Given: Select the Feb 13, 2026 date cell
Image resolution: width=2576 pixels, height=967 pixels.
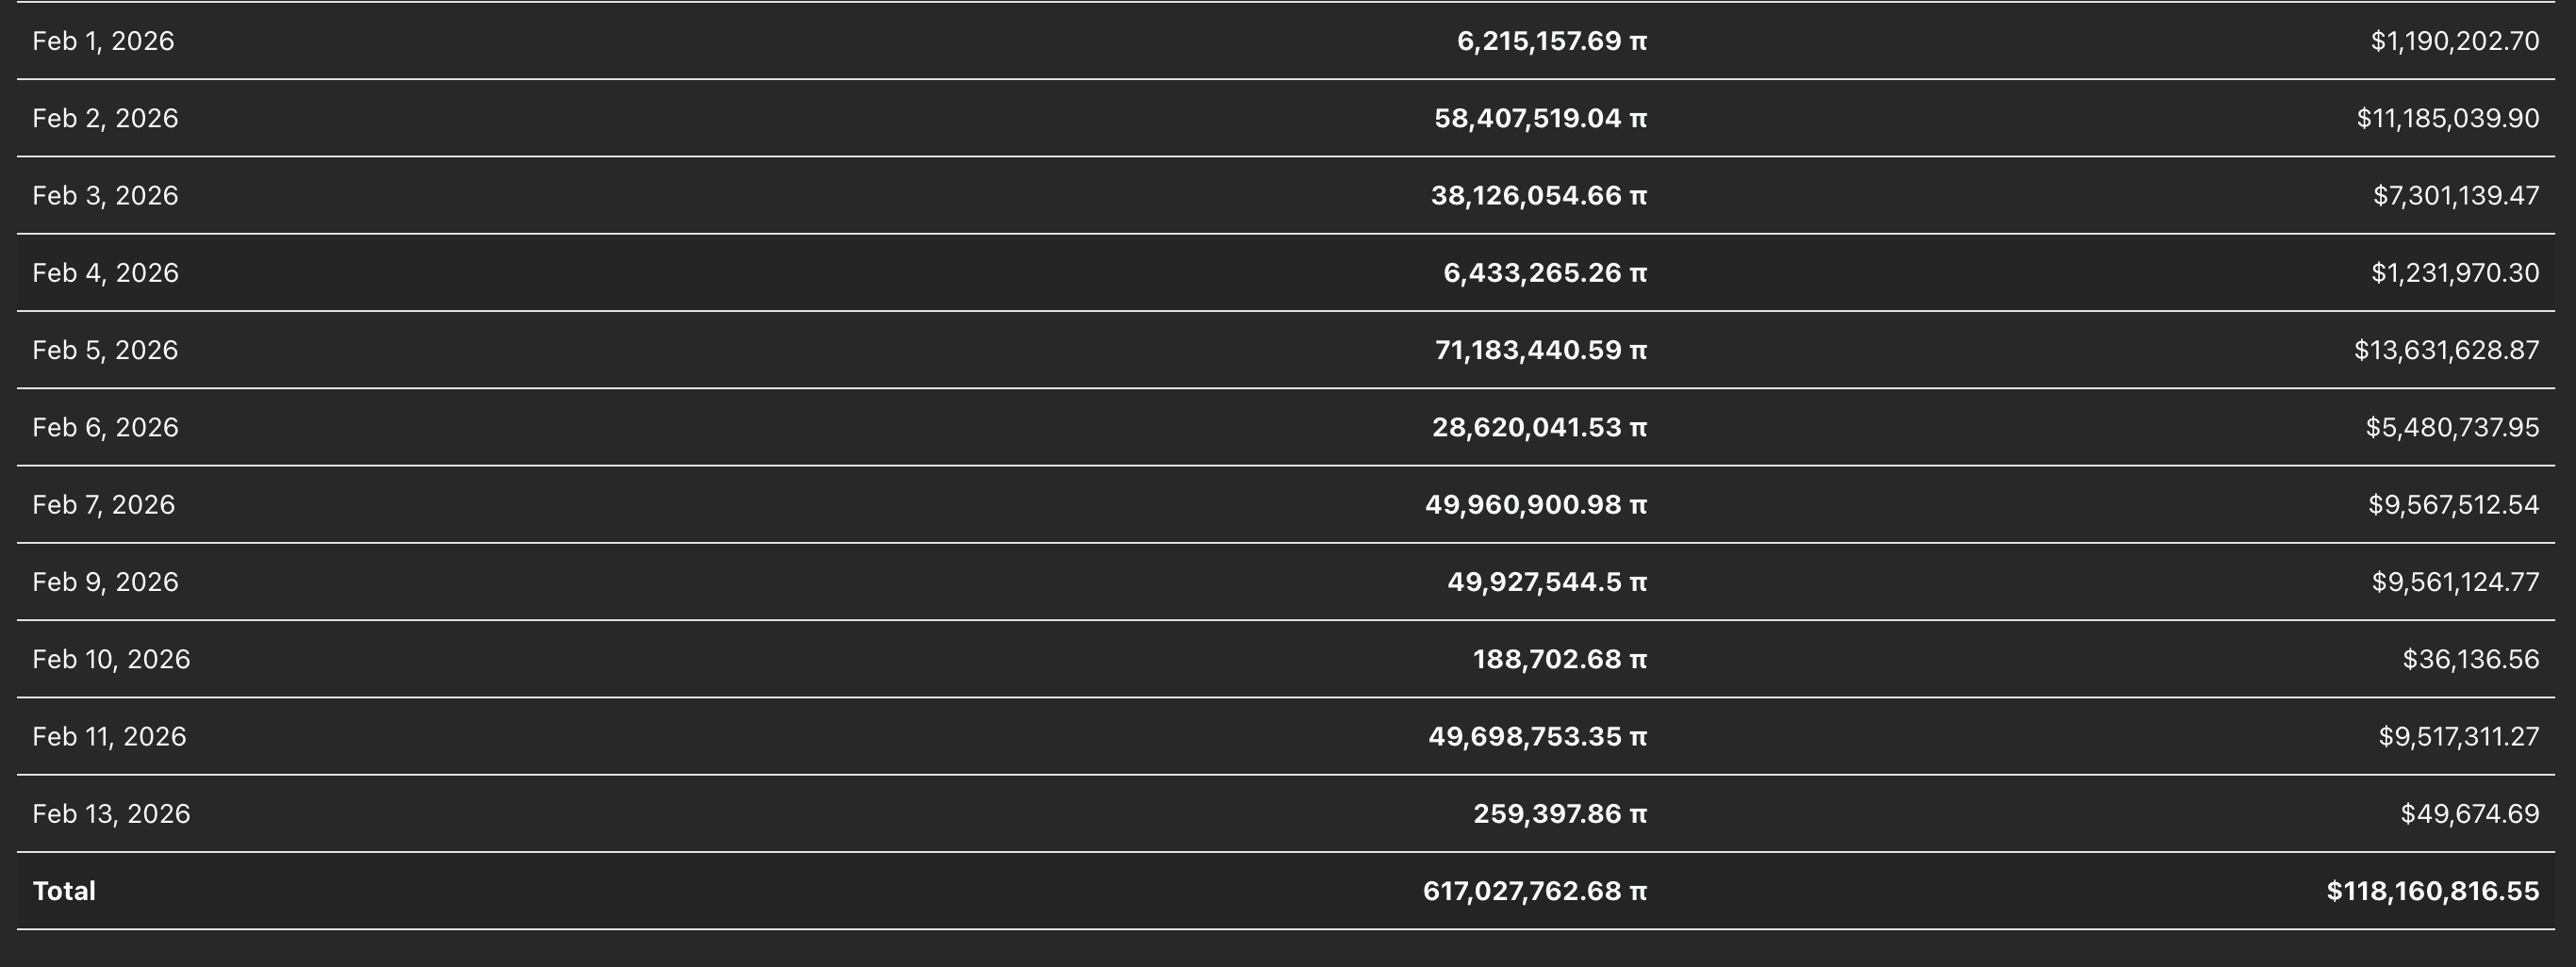Looking at the screenshot, I should pos(111,813).
